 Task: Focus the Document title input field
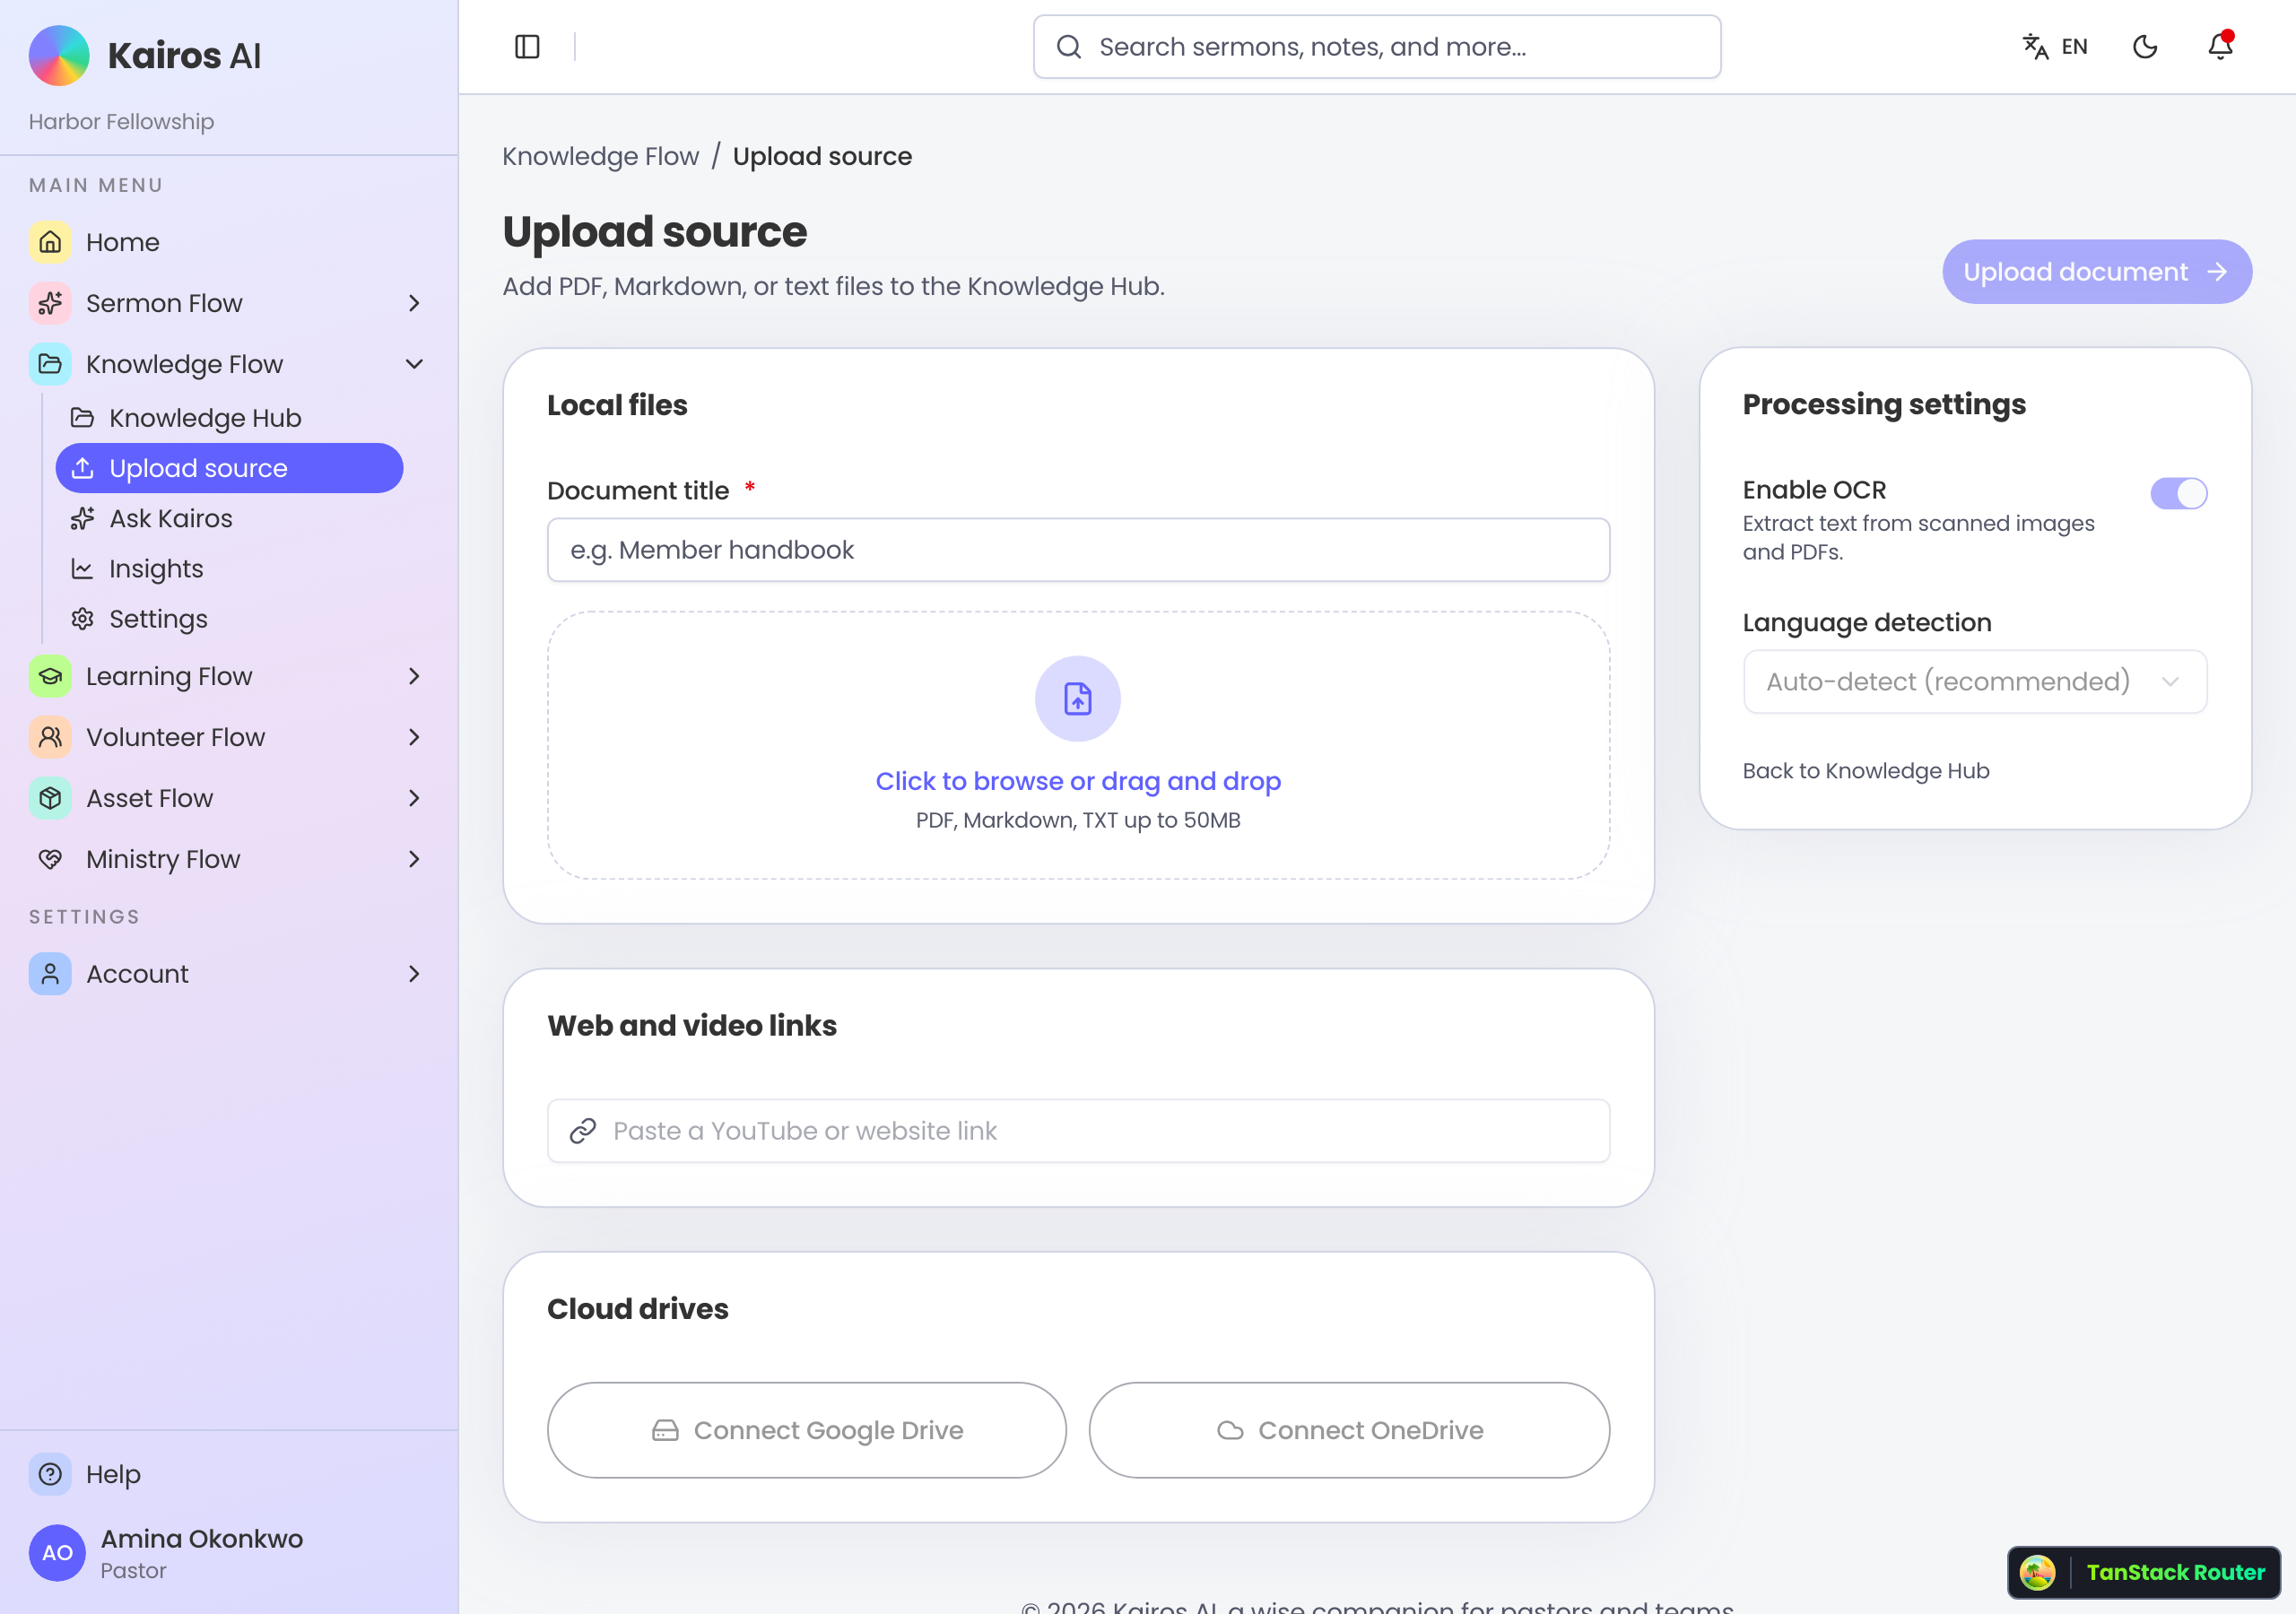pyautogui.click(x=1078, y=550)
